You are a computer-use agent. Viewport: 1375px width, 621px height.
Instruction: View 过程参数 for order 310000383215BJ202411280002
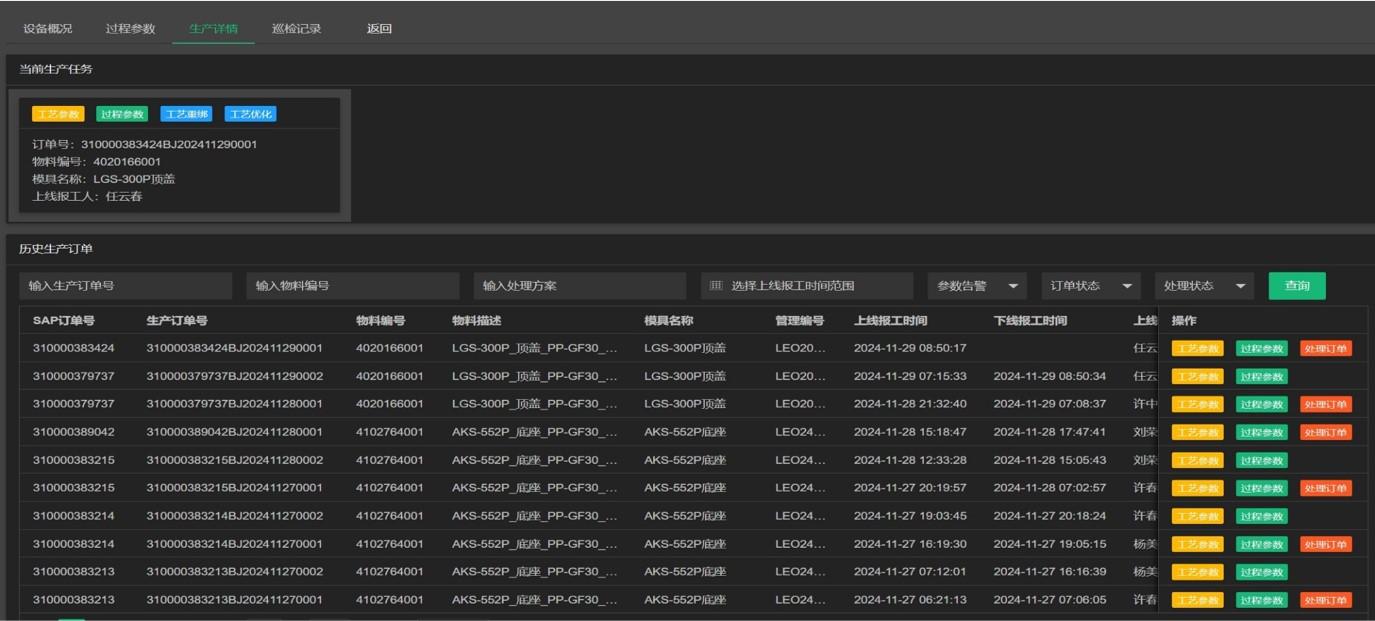(x=1261, y=461)
